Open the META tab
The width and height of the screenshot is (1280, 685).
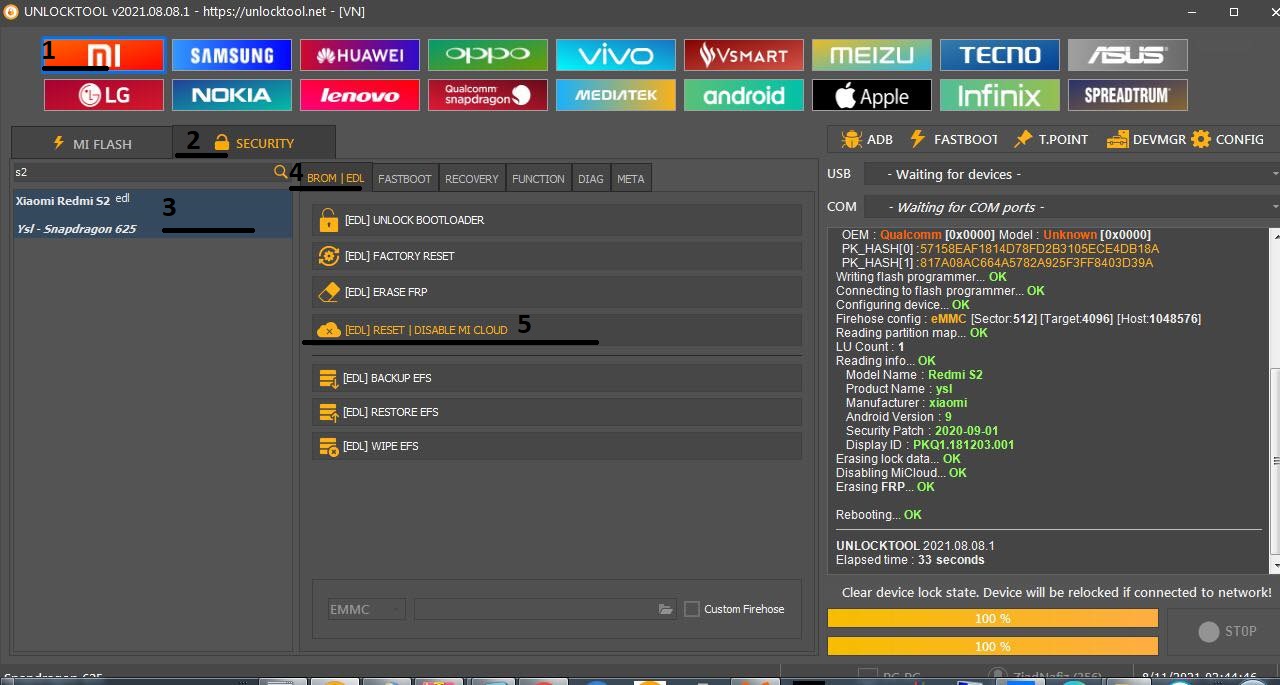click(x=631, y=178)
